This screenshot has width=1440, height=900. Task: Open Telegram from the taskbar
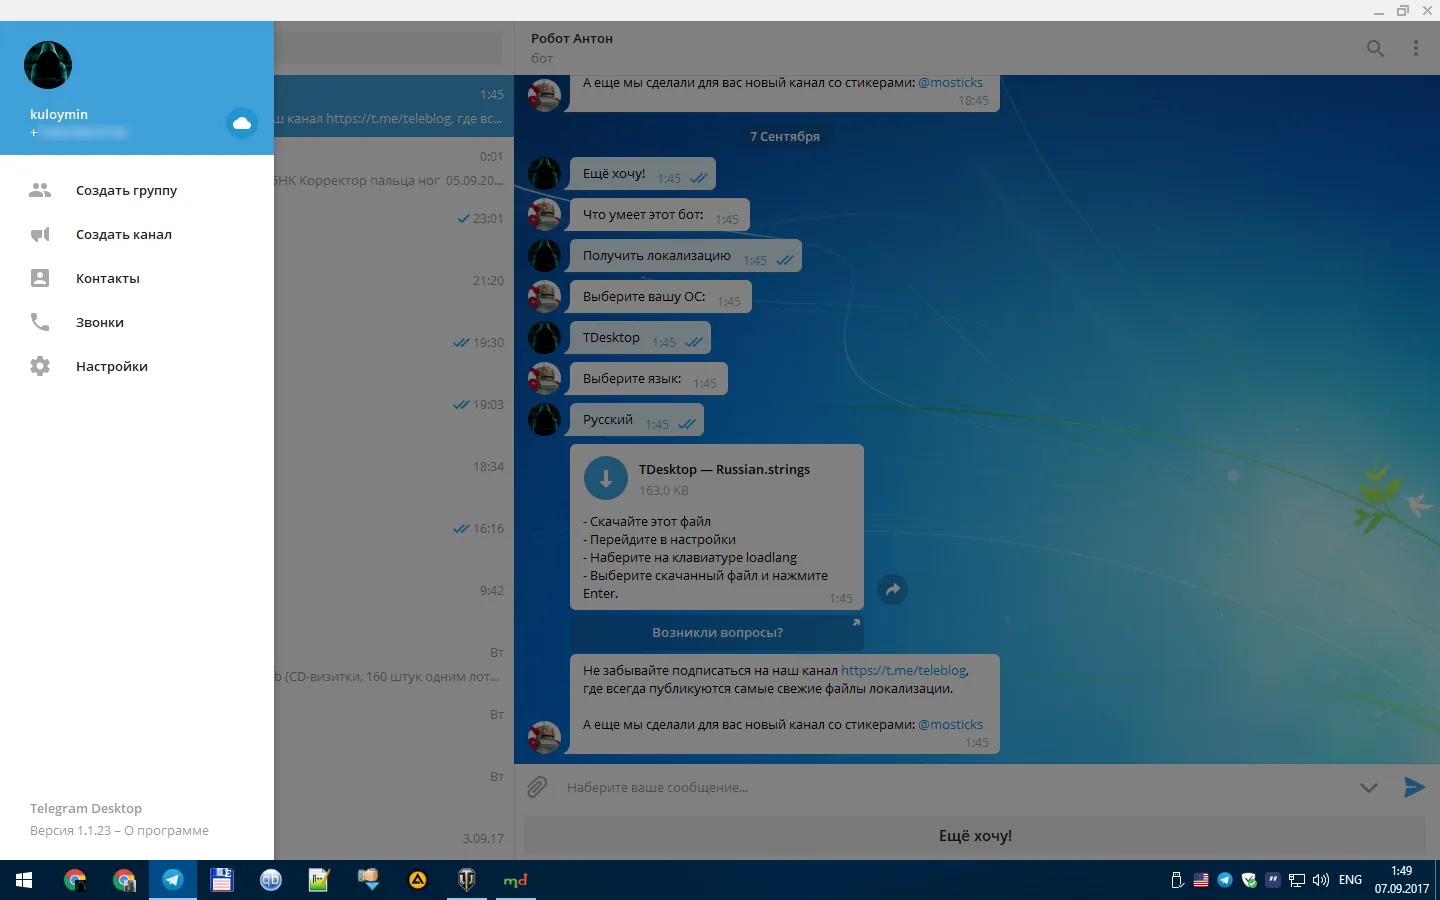point(173,880)
